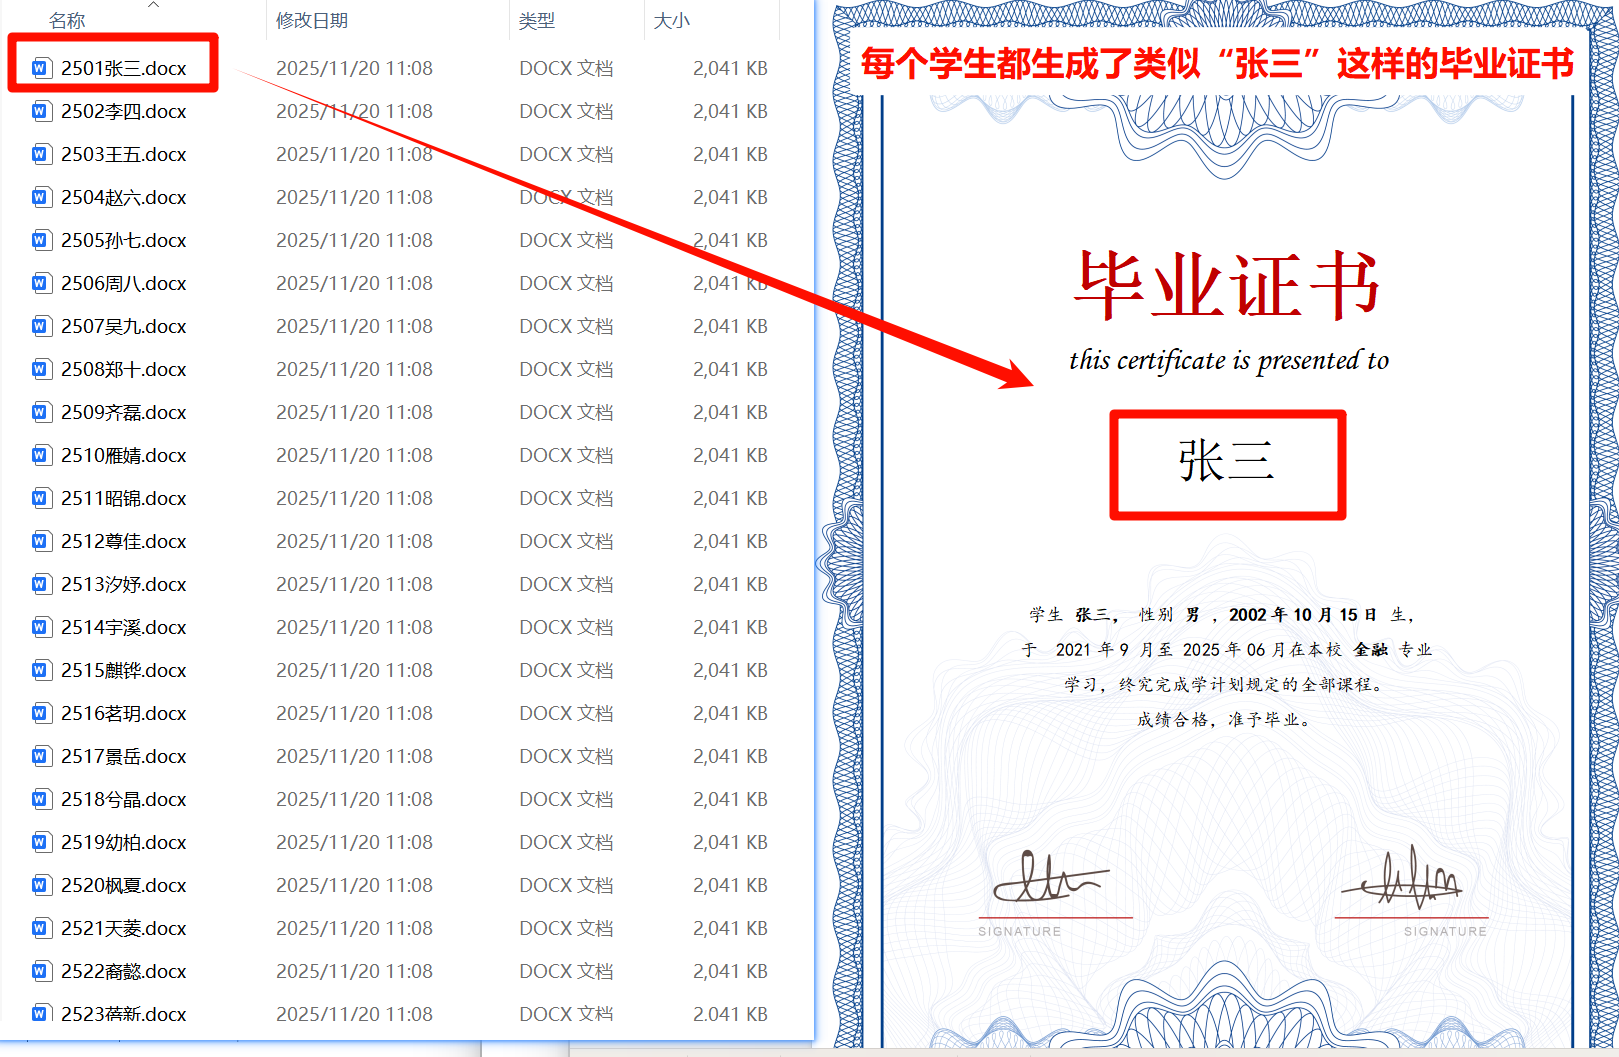
Task: Click the Word icon beside 2513汐妤.docx
Action: pos(39,584)
